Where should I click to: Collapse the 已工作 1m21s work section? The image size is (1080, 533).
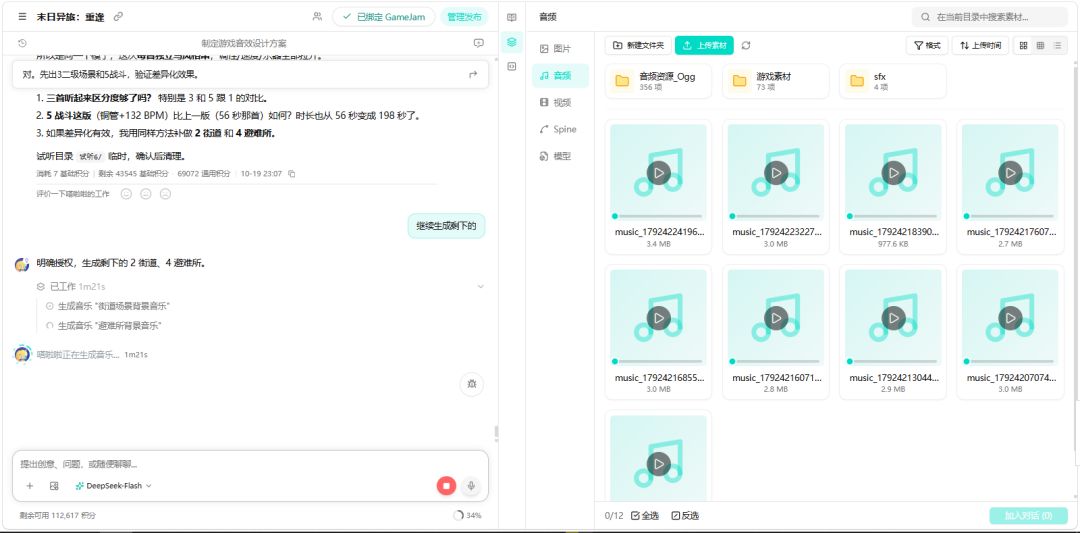tap(481, 286)
